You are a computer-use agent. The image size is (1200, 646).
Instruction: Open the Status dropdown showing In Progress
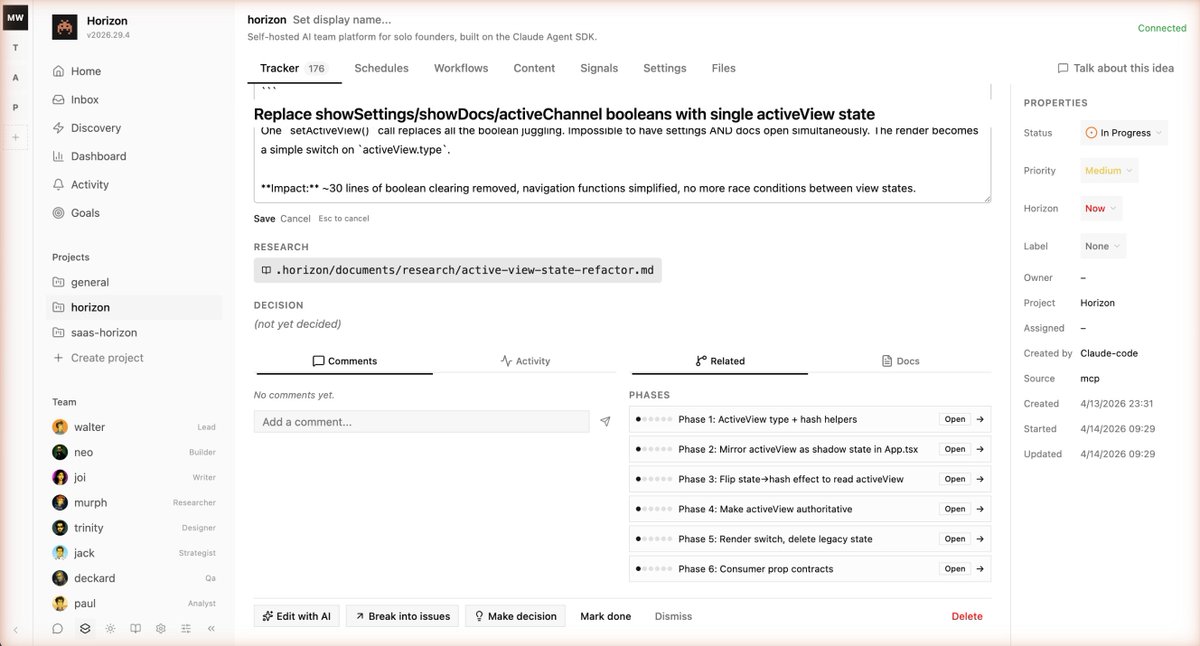tap(1124, 133)
